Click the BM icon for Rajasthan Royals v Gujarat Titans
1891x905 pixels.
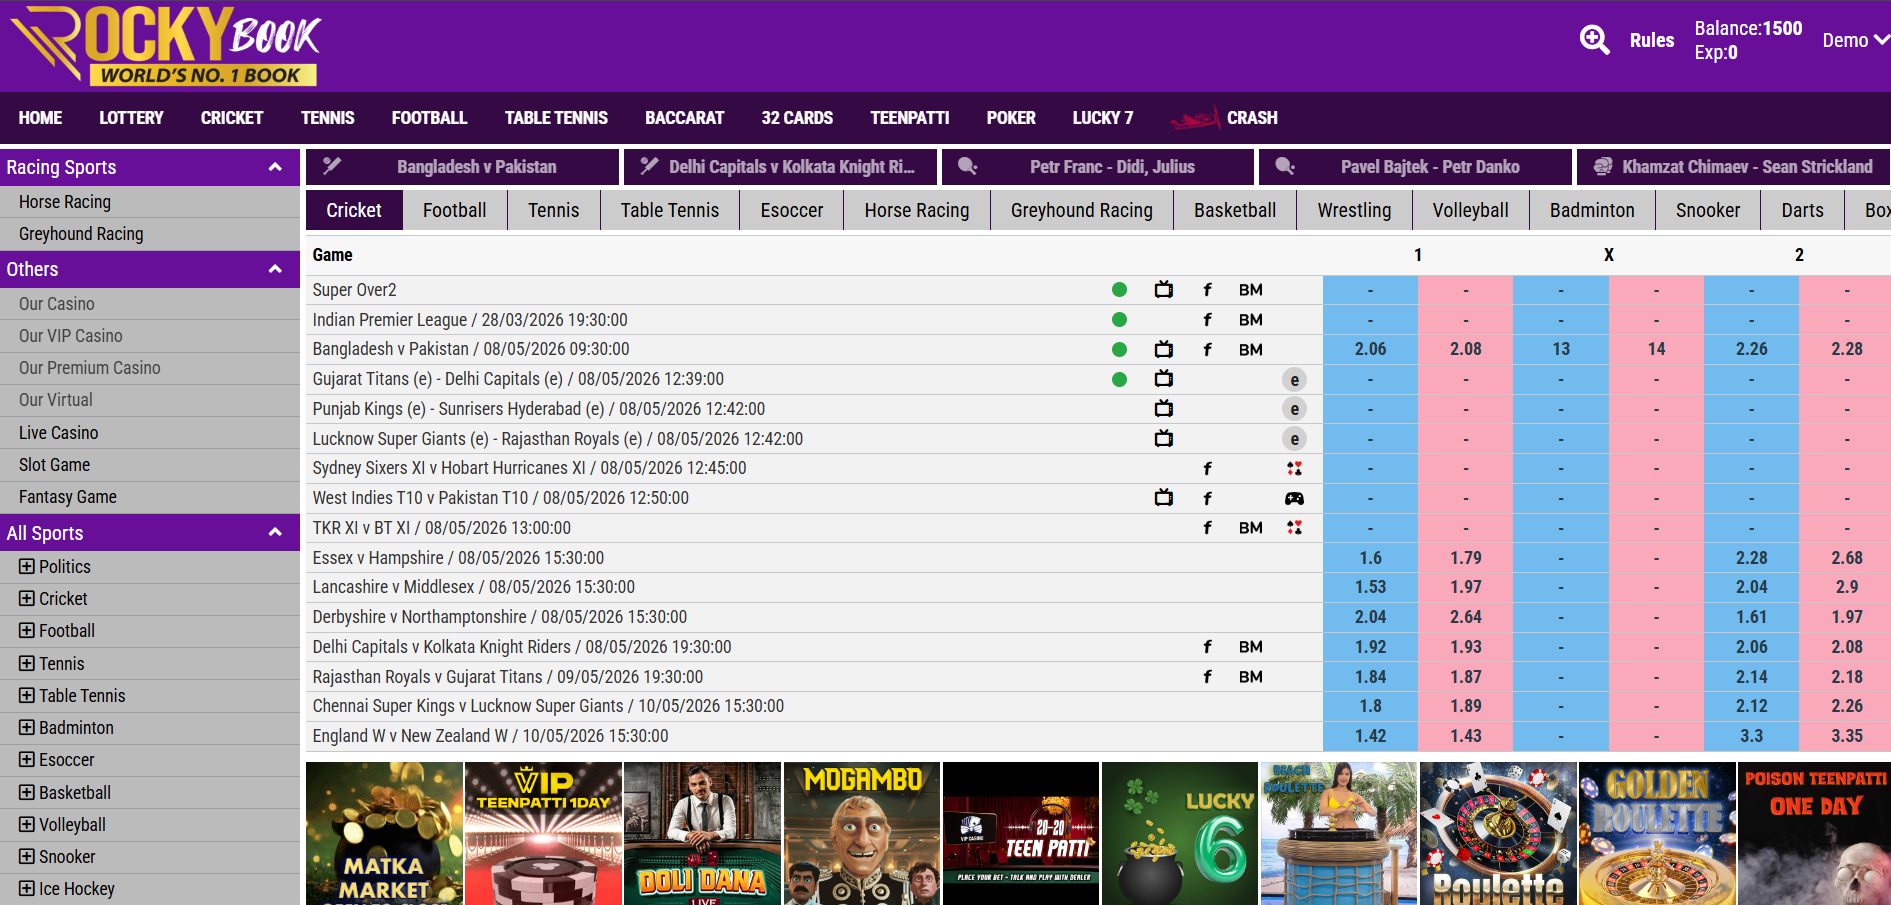tap(1250, 677)
